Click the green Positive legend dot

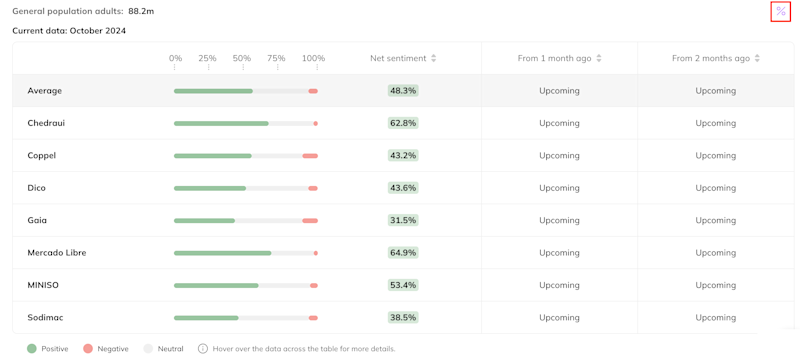tap(32, 349)
